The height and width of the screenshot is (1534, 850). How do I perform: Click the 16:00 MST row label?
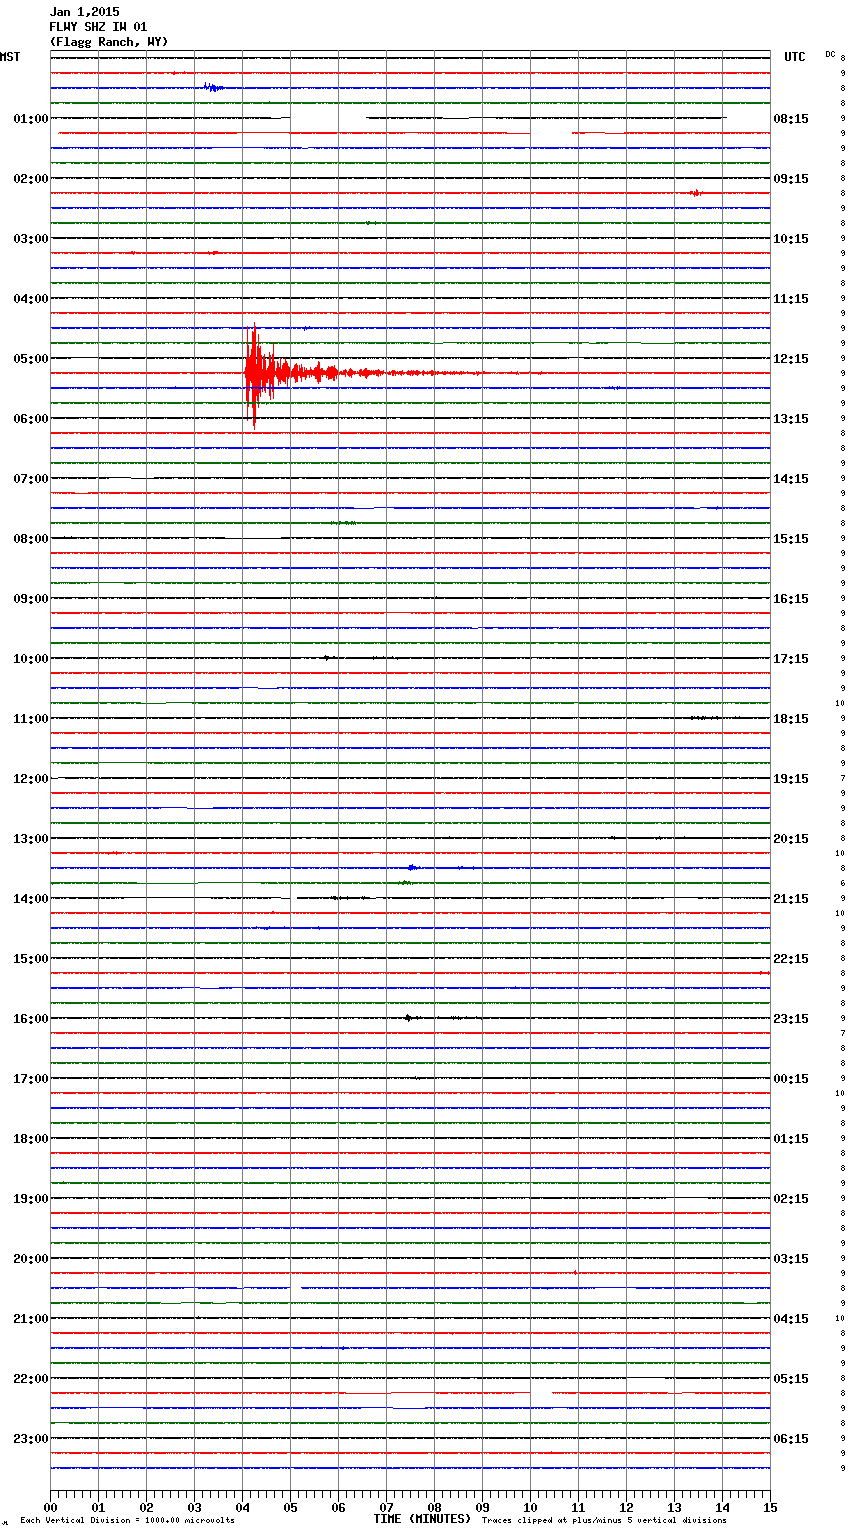coord(30,1019)
